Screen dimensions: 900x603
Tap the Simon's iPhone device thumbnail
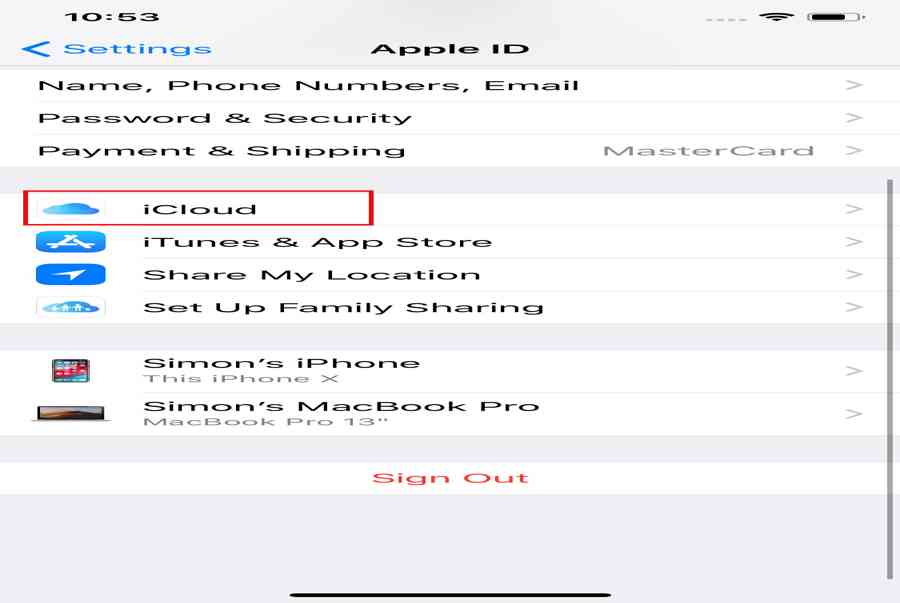click(71, 371)
